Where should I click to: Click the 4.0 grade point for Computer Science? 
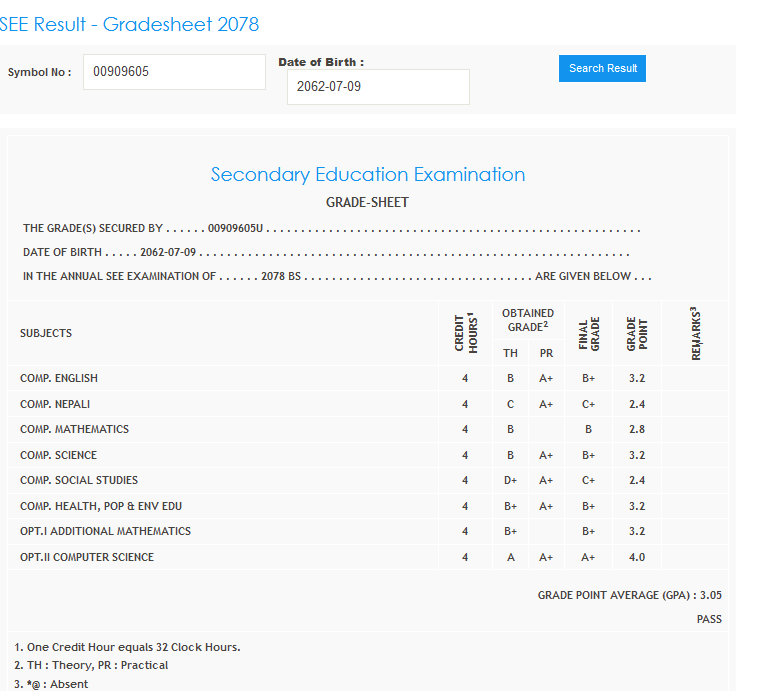pos(637,557)
